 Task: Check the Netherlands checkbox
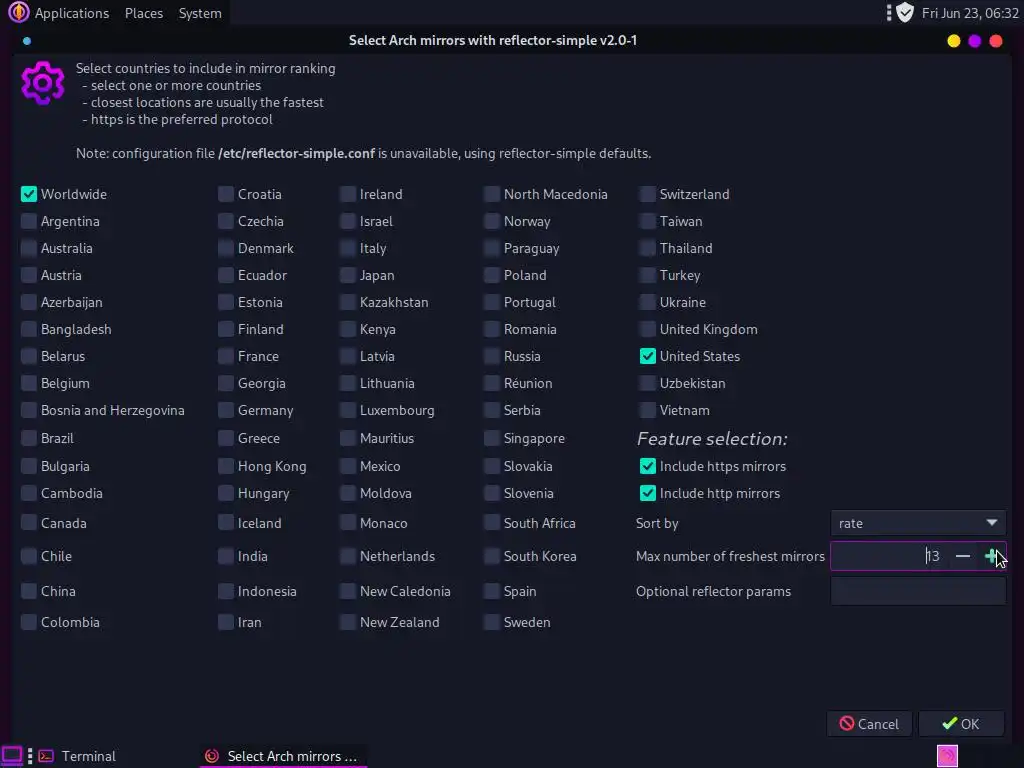(x=347, y=556)
